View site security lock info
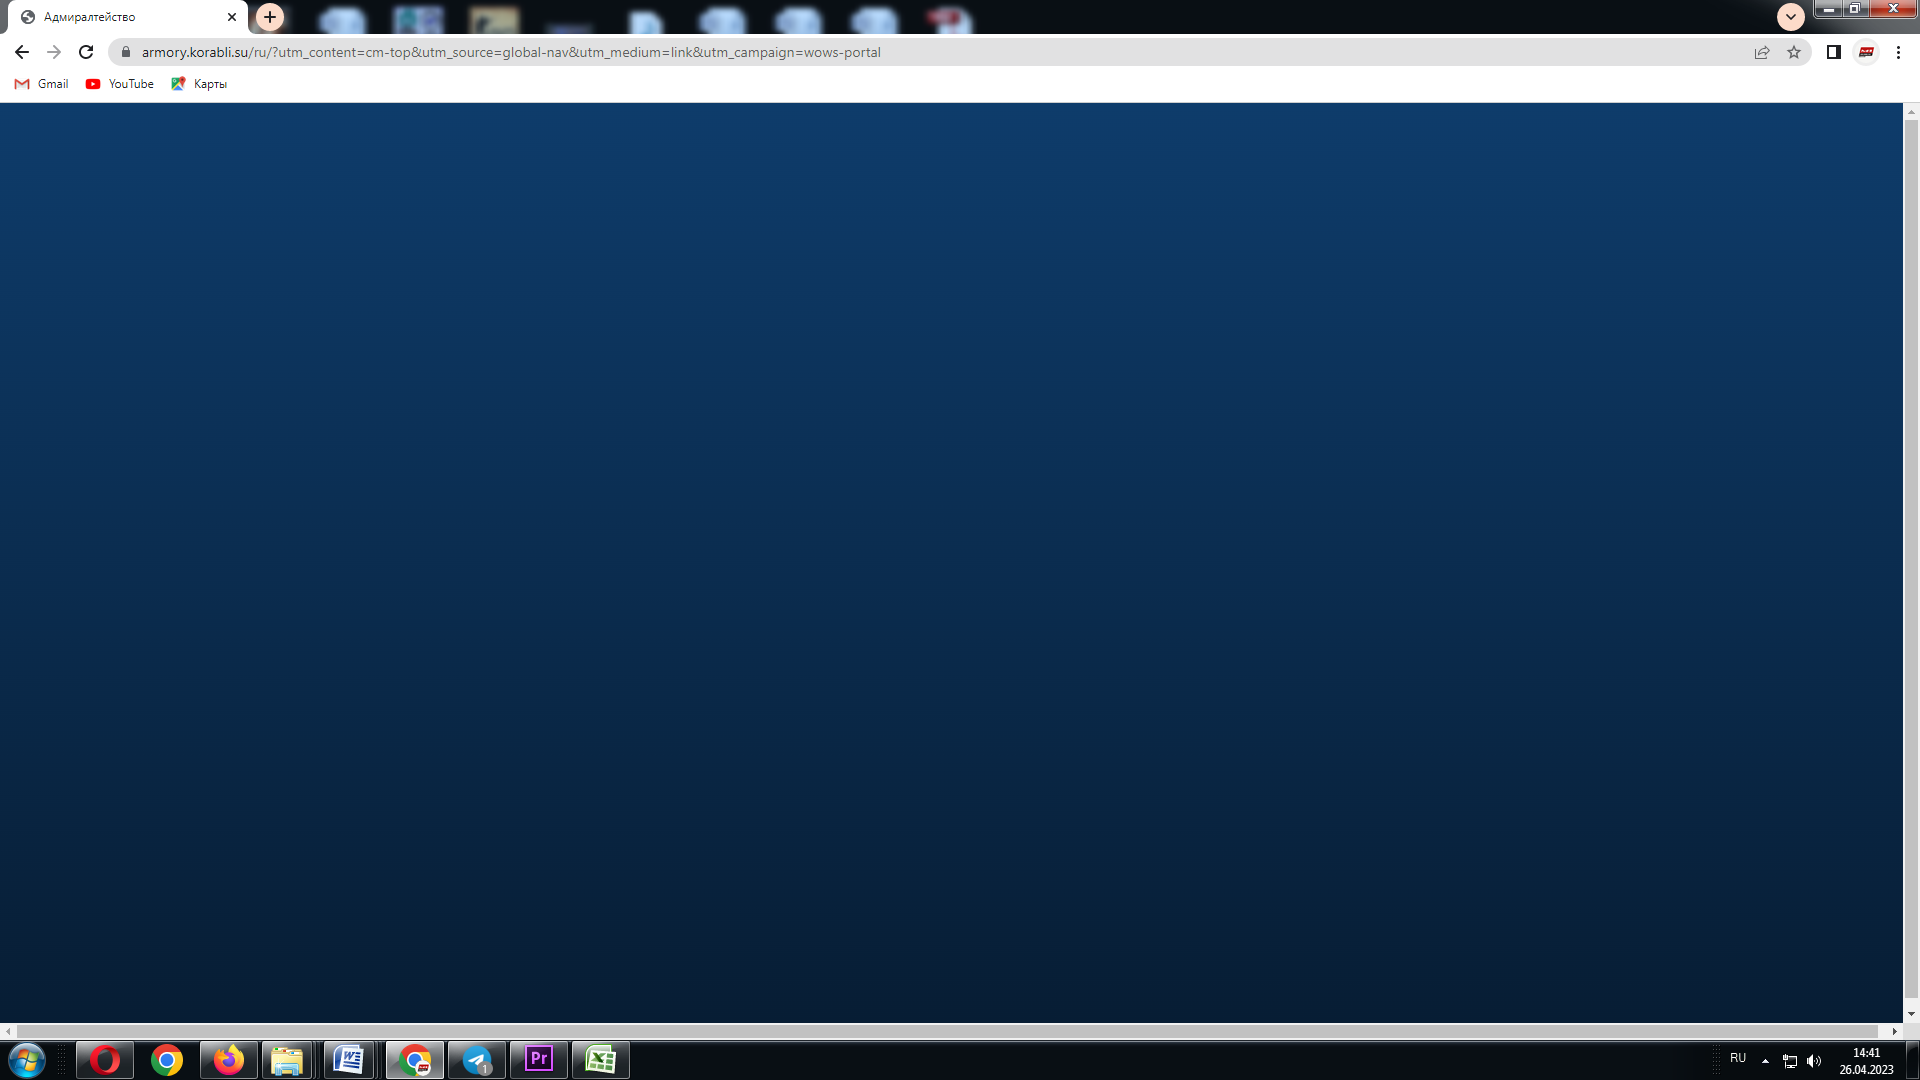This screenshot has height=1080, width=1920. [126, 52]
